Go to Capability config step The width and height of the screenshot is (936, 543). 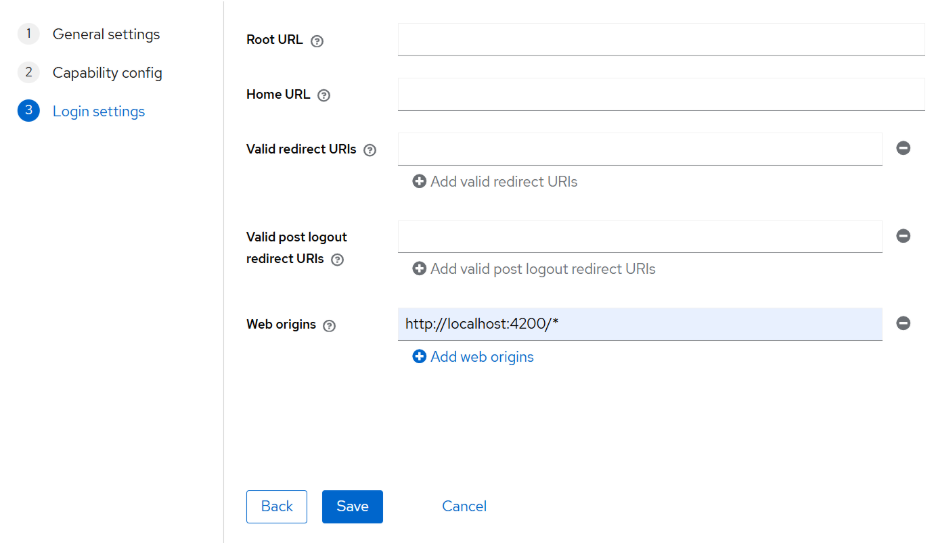(106, 73)
